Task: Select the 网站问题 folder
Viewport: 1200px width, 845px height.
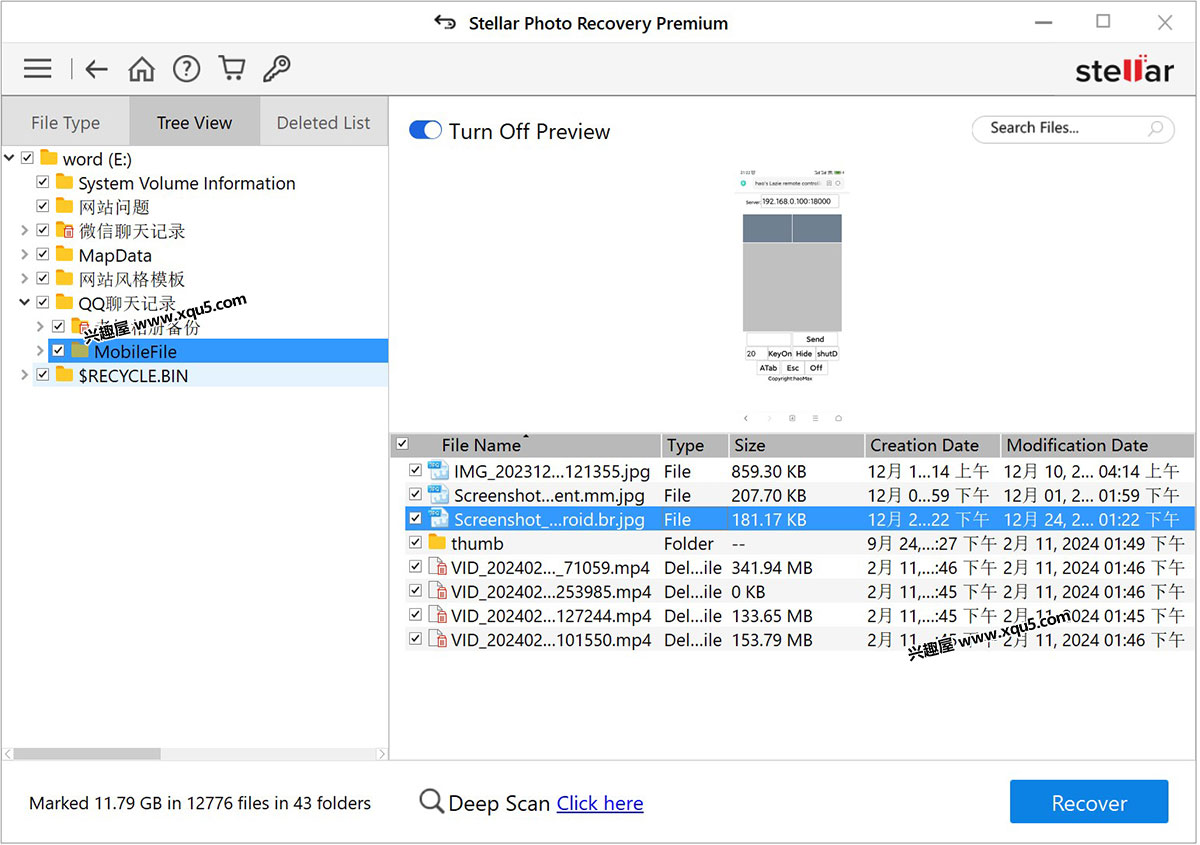Action: point(114,206)
